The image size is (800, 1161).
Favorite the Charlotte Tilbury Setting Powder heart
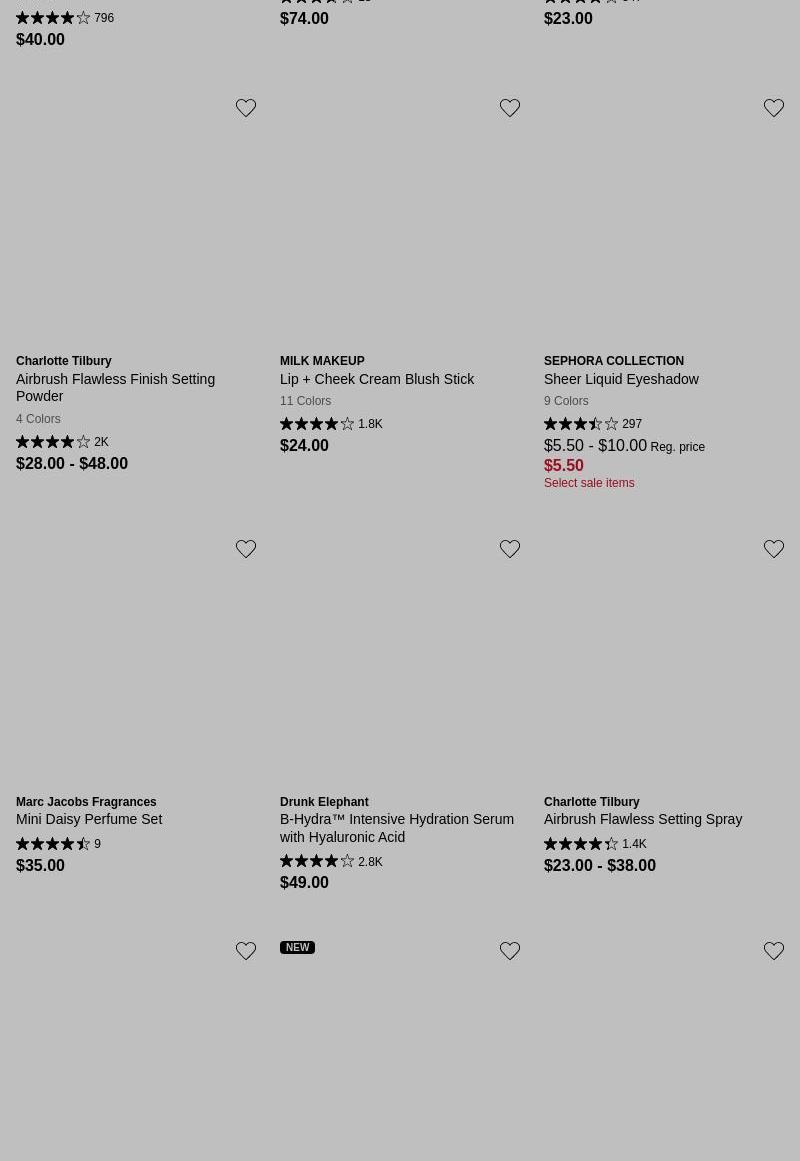click(246, 108)
